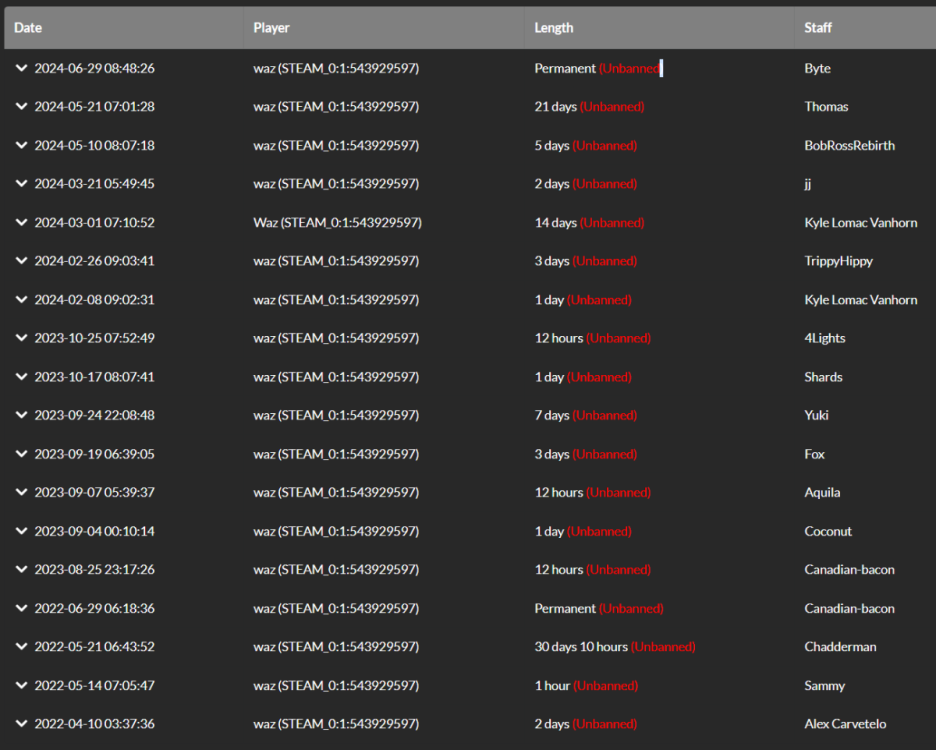The height and width of the screenshot is (750, 936).
Task: Click the 1 hour ban length by Sammy
Action: [552, 686]
